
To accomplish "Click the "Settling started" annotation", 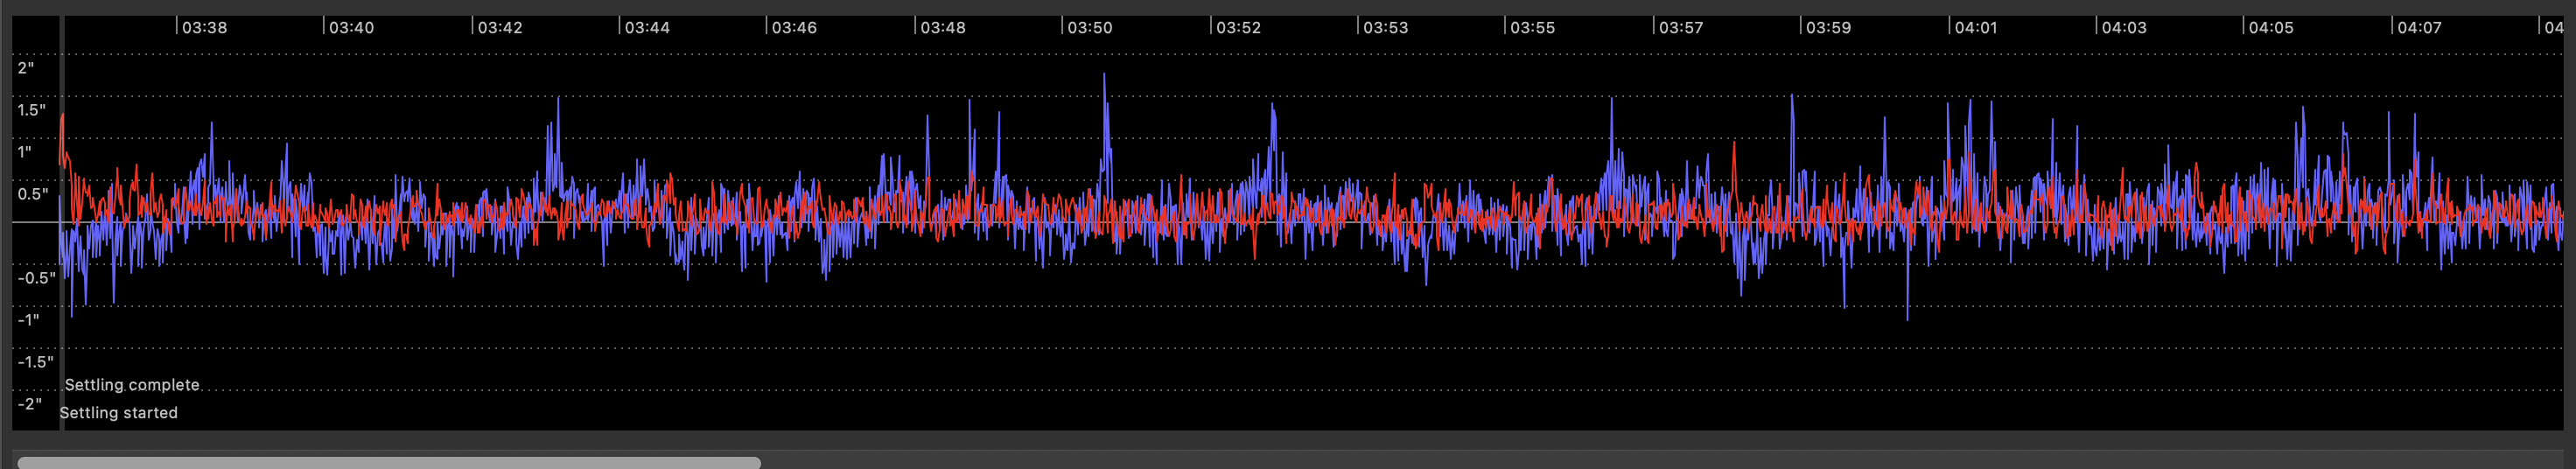I will (x=119, y=413).
